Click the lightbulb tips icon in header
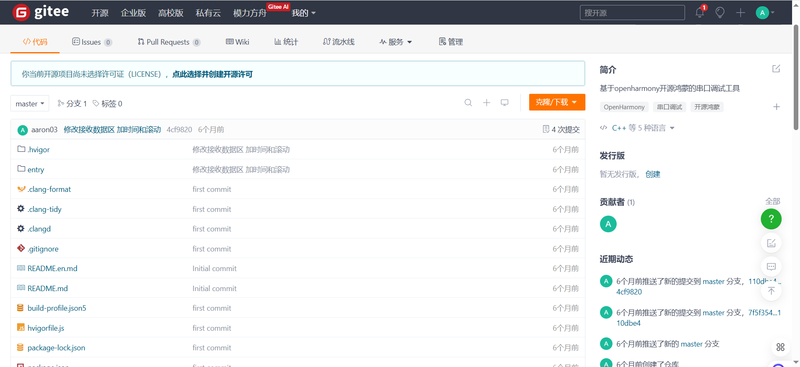This screenshot has height=367, width=800. [x=720, y=13]
